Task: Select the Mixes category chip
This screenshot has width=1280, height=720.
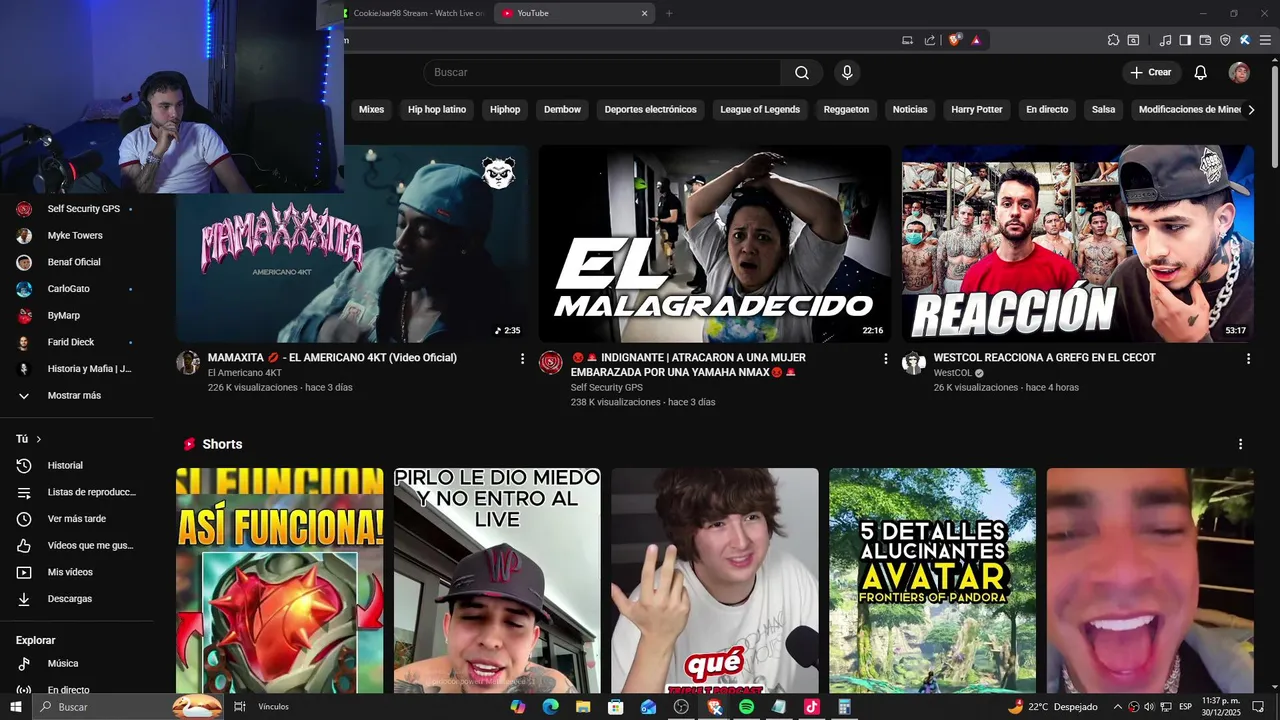Action: tap(371, 109)
